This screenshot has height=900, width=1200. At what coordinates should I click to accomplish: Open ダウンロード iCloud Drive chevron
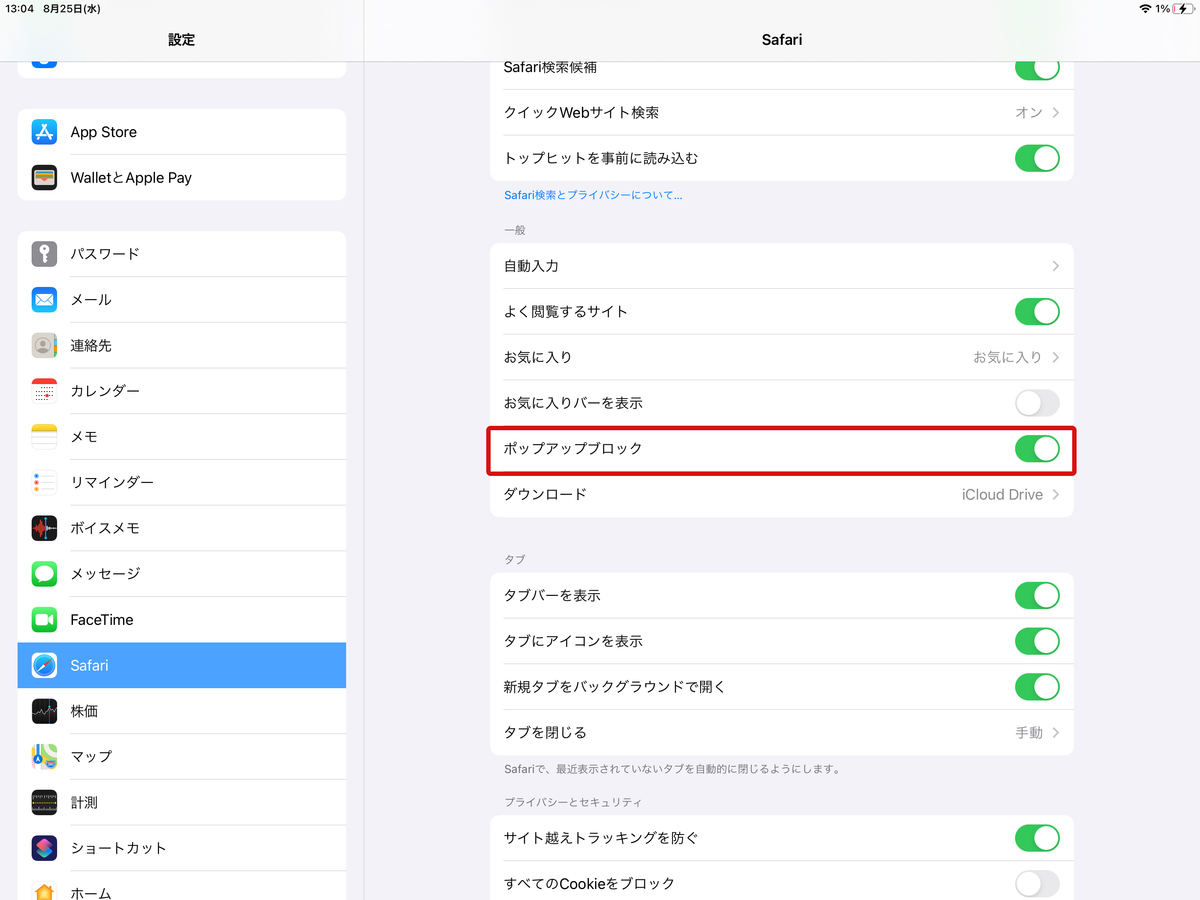(1056, 495)
